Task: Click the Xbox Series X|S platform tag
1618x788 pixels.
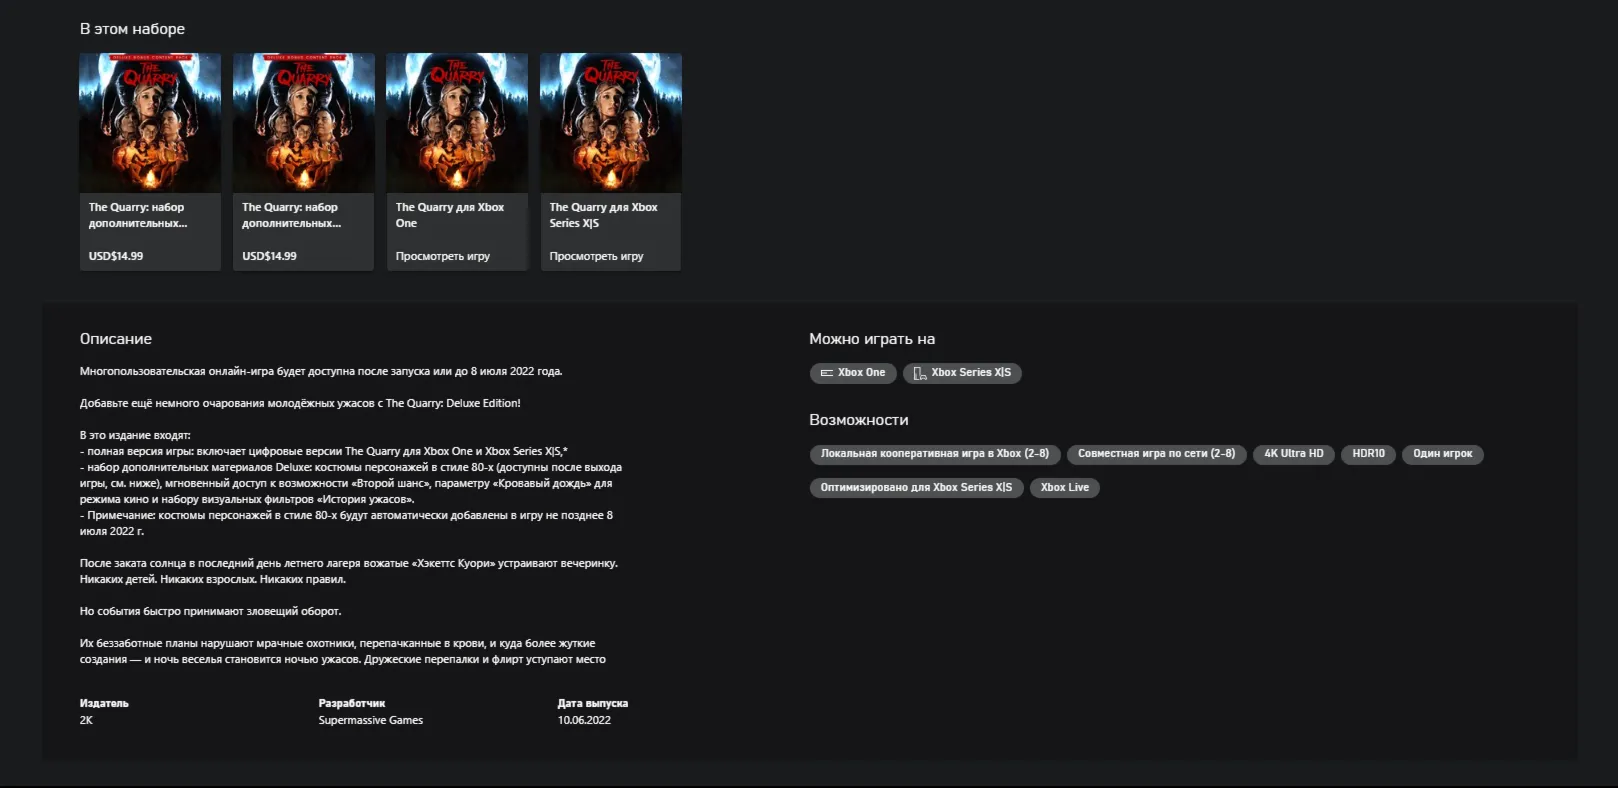Action: tap(962, 373)
